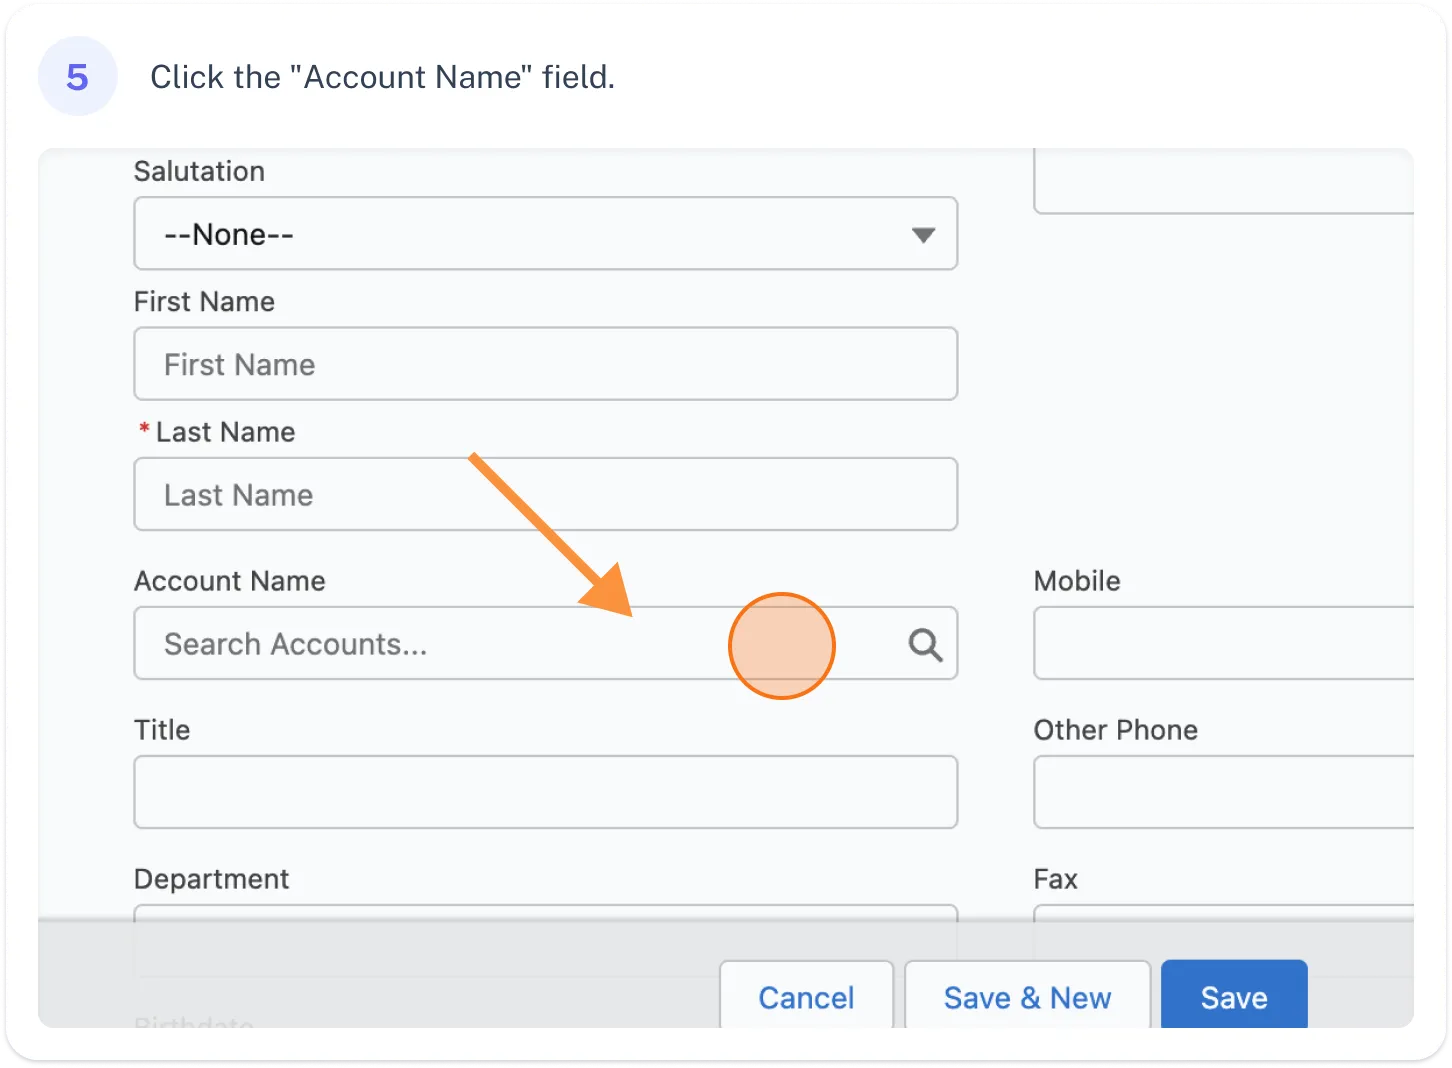This screenshot has width=1452, height=1068.
Task: Click the Cancel button
Action: point(806,997)
